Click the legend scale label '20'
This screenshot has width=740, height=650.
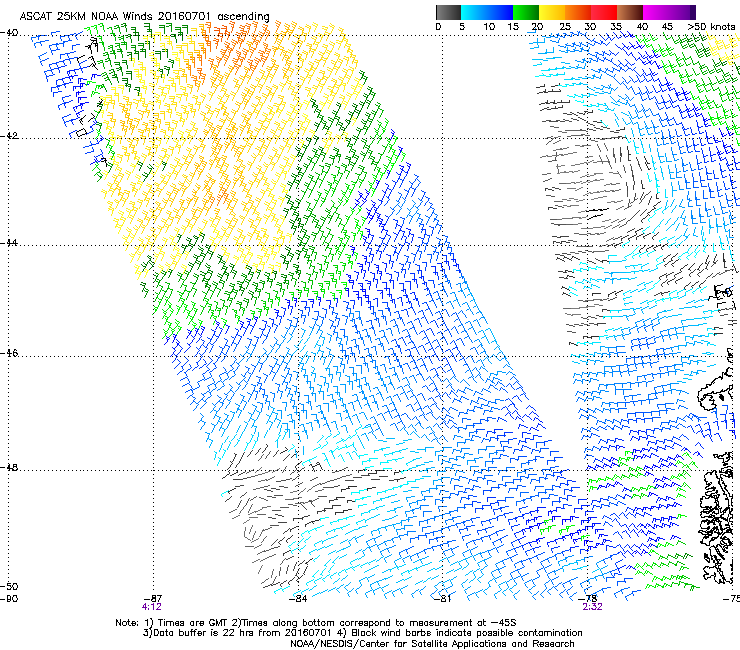[x=537, y=27]
